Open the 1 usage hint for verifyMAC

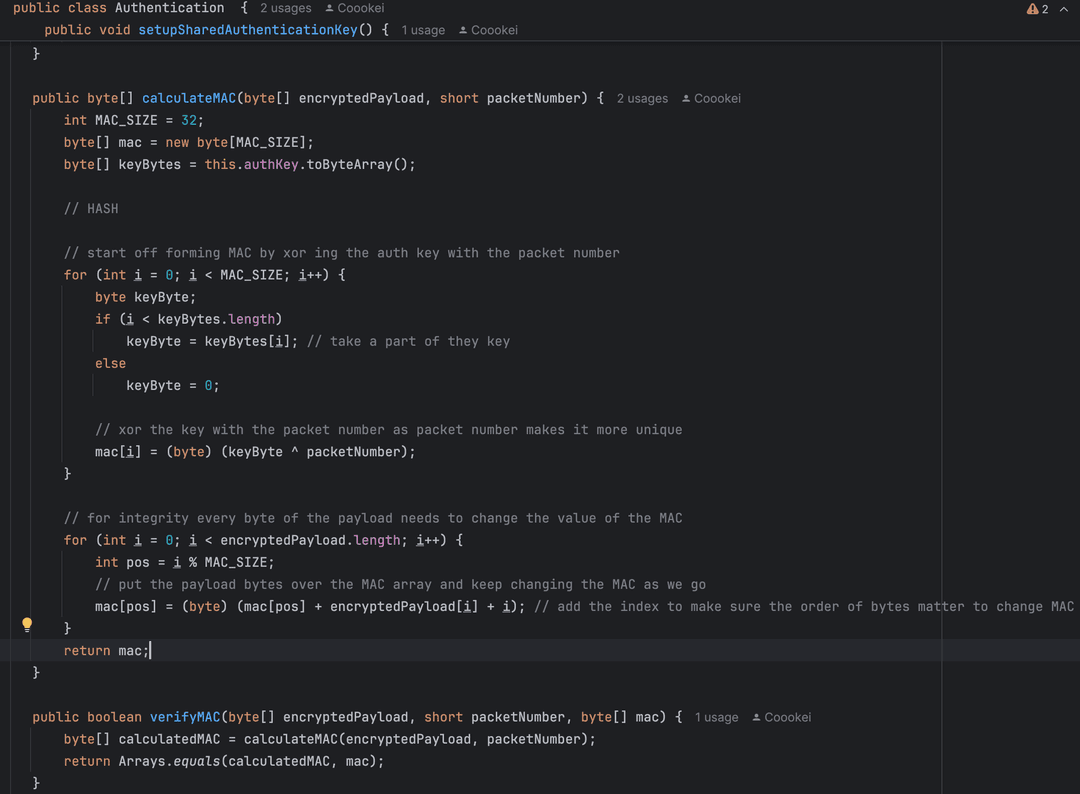[x=716, y=718]
